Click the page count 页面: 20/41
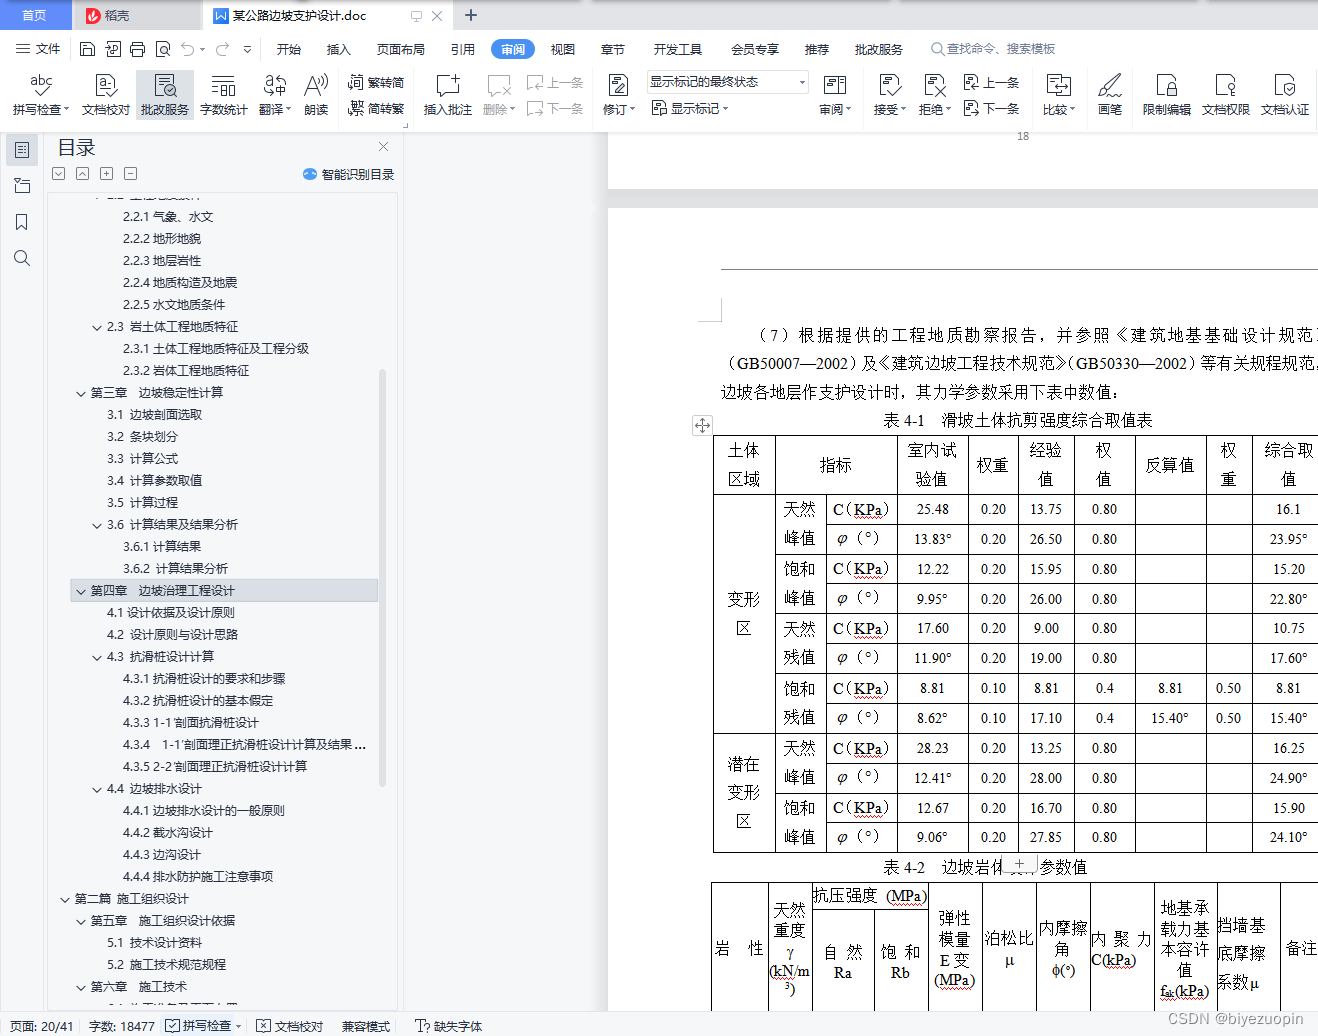1318x1036 pixels. tap(42, 1026)
